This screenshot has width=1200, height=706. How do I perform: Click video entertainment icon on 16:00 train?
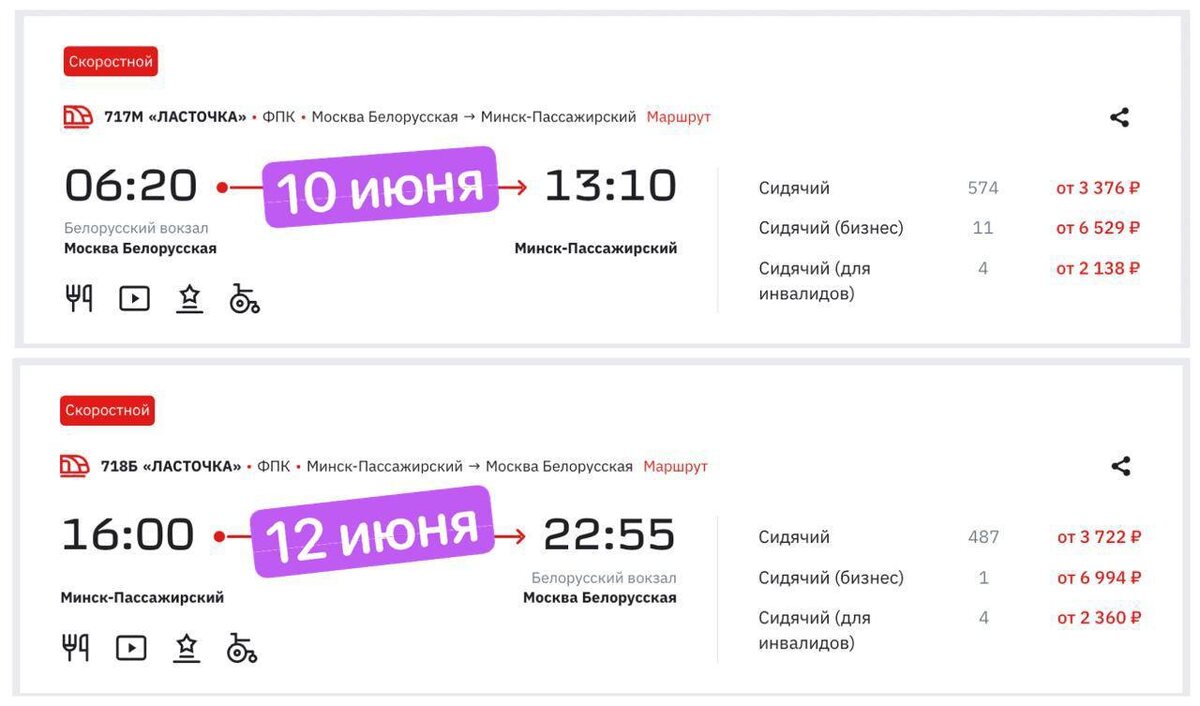[x=131, y=648]
